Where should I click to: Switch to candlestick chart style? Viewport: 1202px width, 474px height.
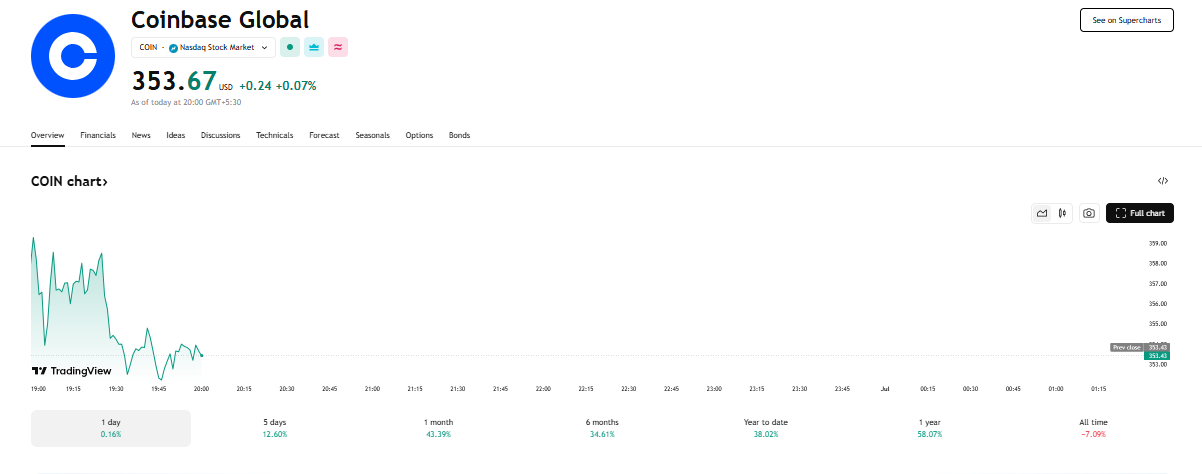coord(1061,213)
